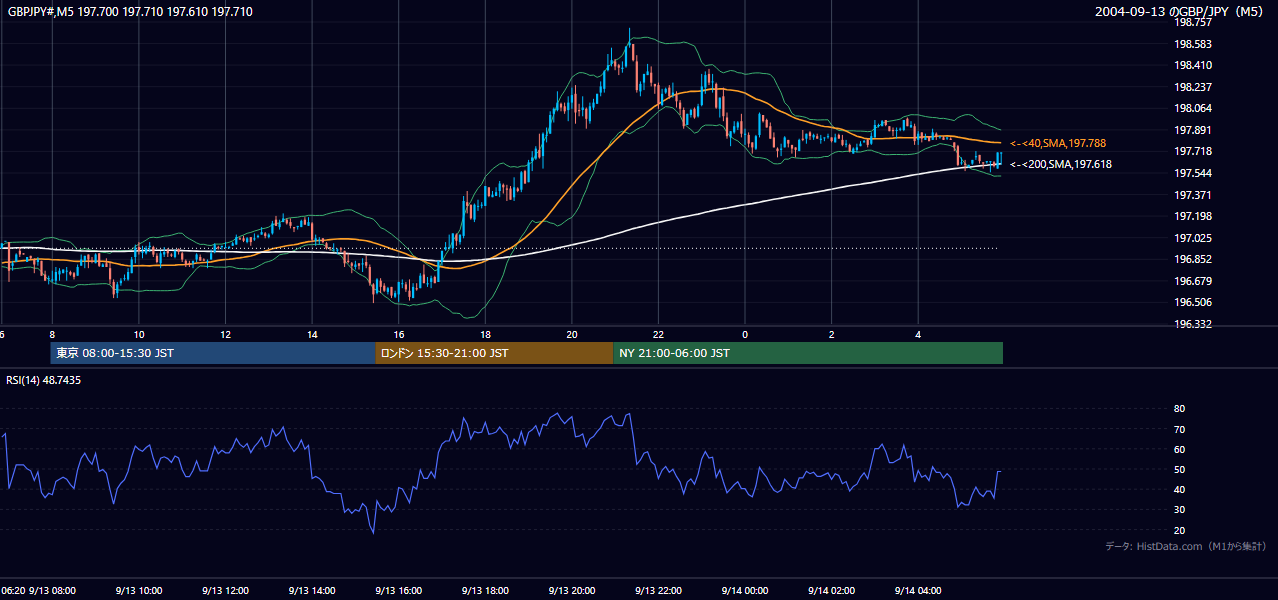Click RSI scale value 40

click(1180, 490)
